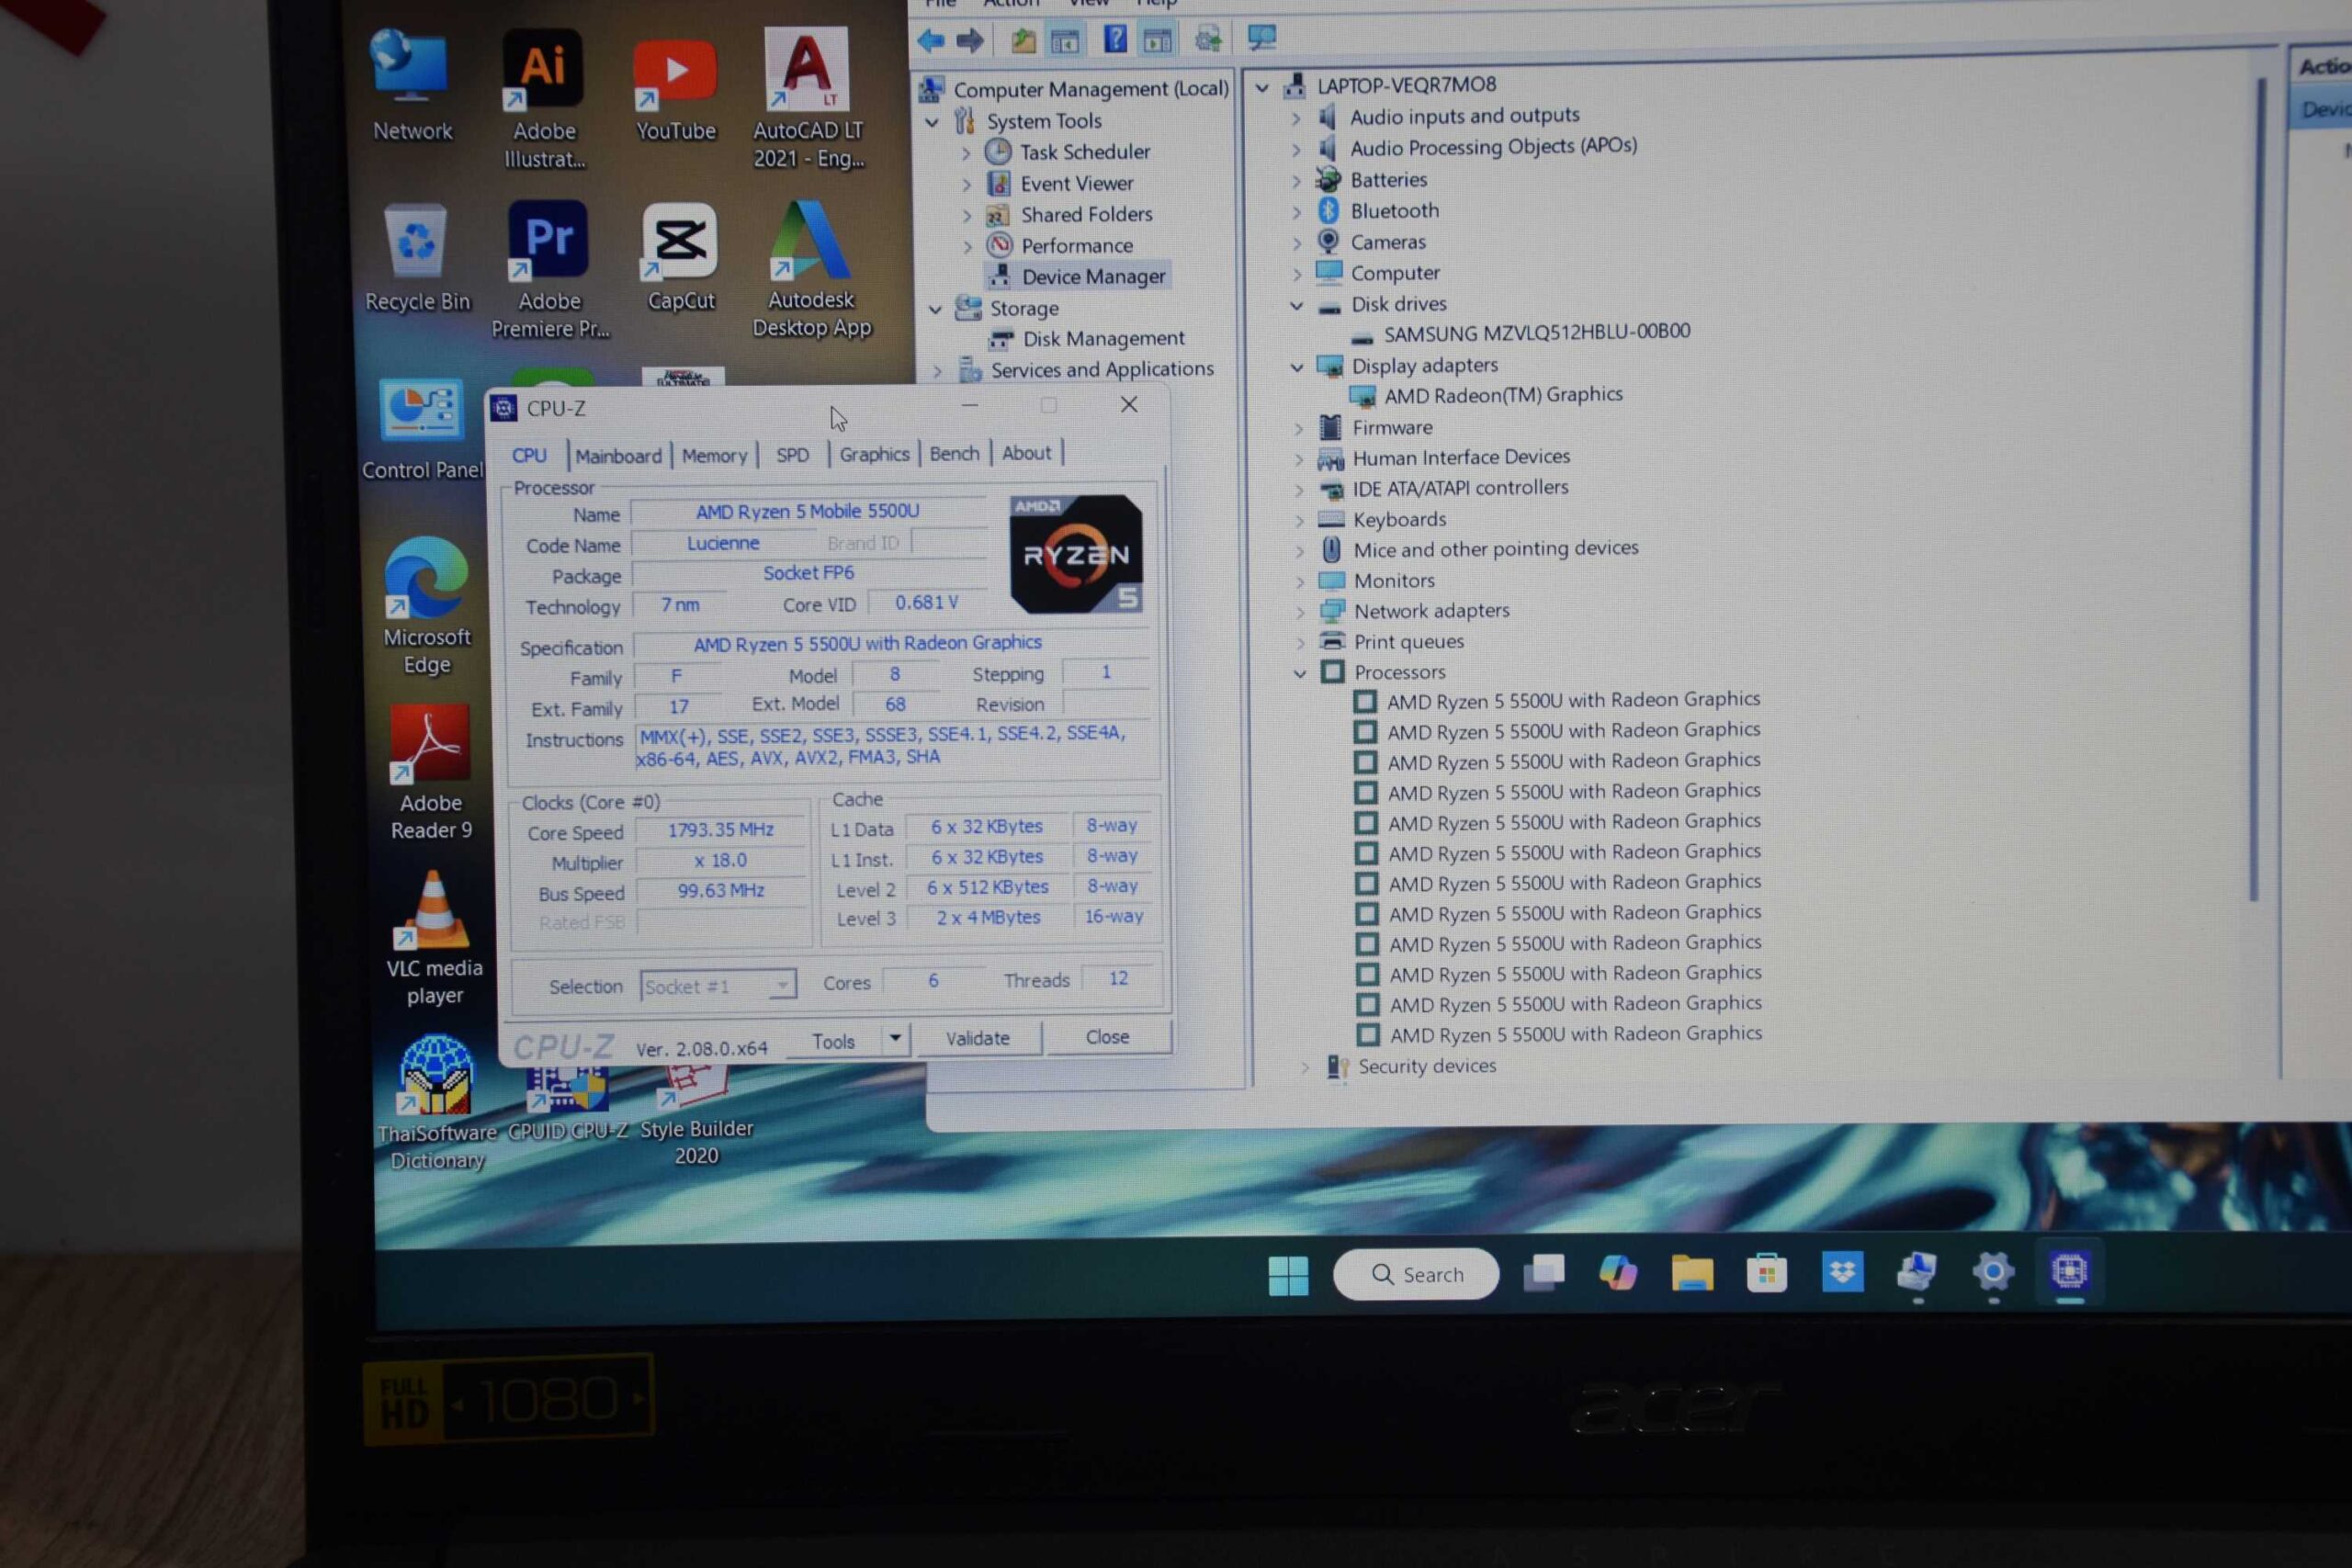
Task: Switch to the SPD tab in CPU-Z
Action: [792, 455]
